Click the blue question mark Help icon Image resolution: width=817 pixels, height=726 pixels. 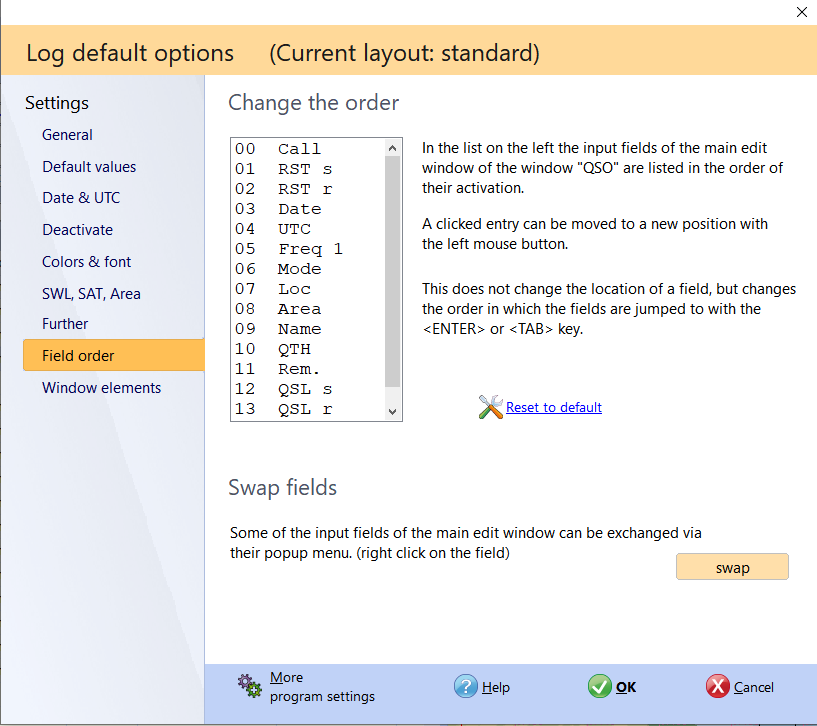[465, 686]
